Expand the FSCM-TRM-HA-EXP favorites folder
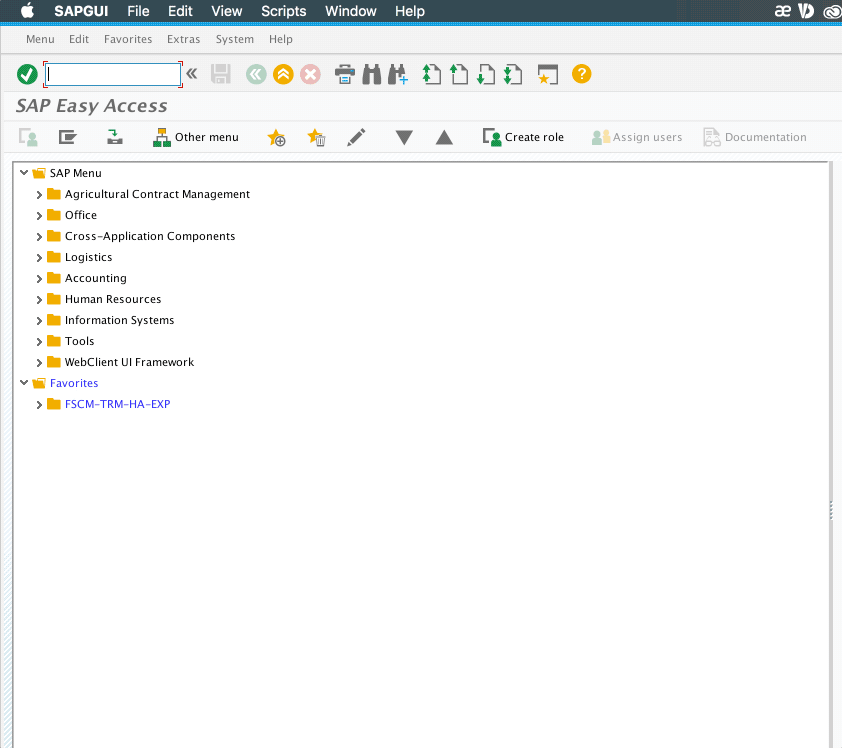Screen dimensions: 842x748 39,404
